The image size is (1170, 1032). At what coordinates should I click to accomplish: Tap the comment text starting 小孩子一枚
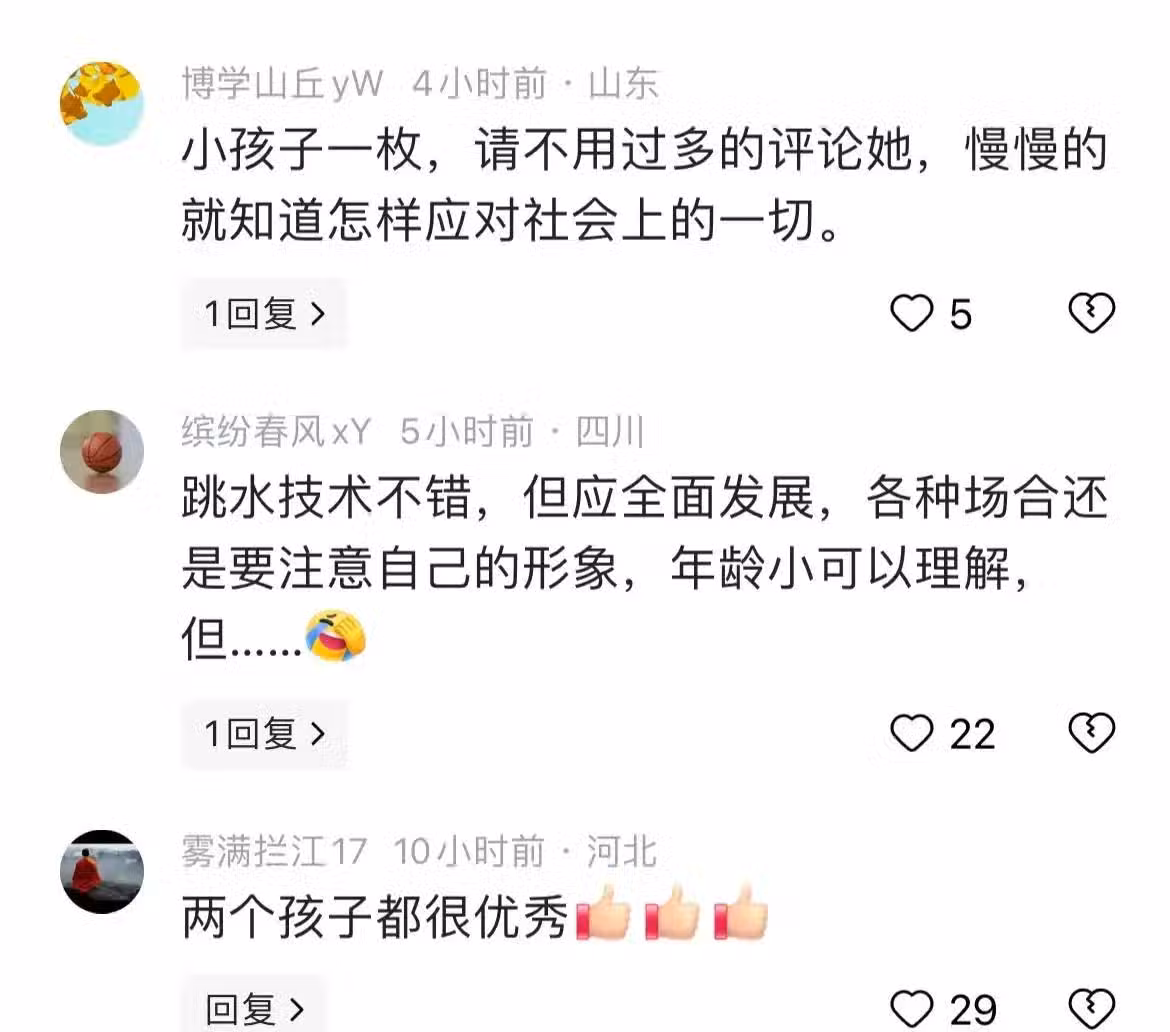tap(645, 184)
